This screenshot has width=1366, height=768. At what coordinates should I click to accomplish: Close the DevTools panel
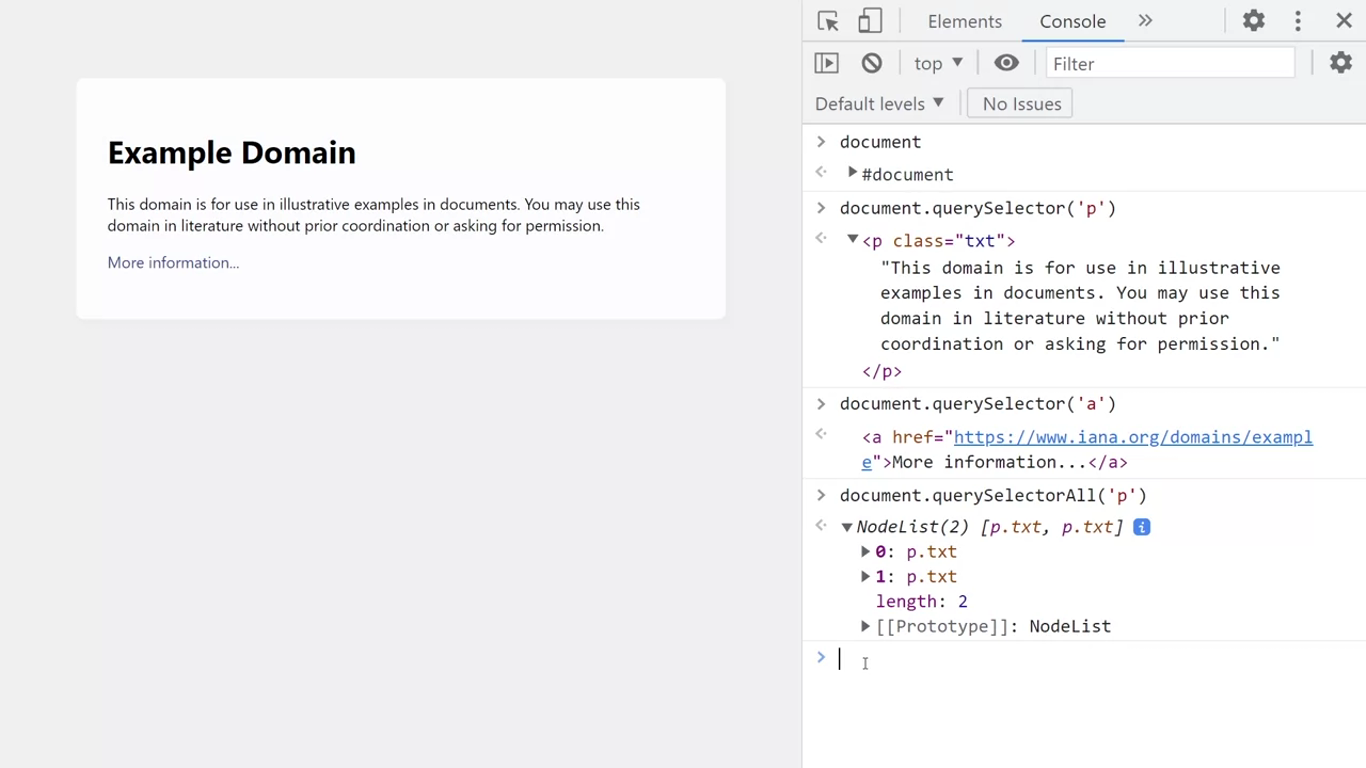[x=1344, y=21]
